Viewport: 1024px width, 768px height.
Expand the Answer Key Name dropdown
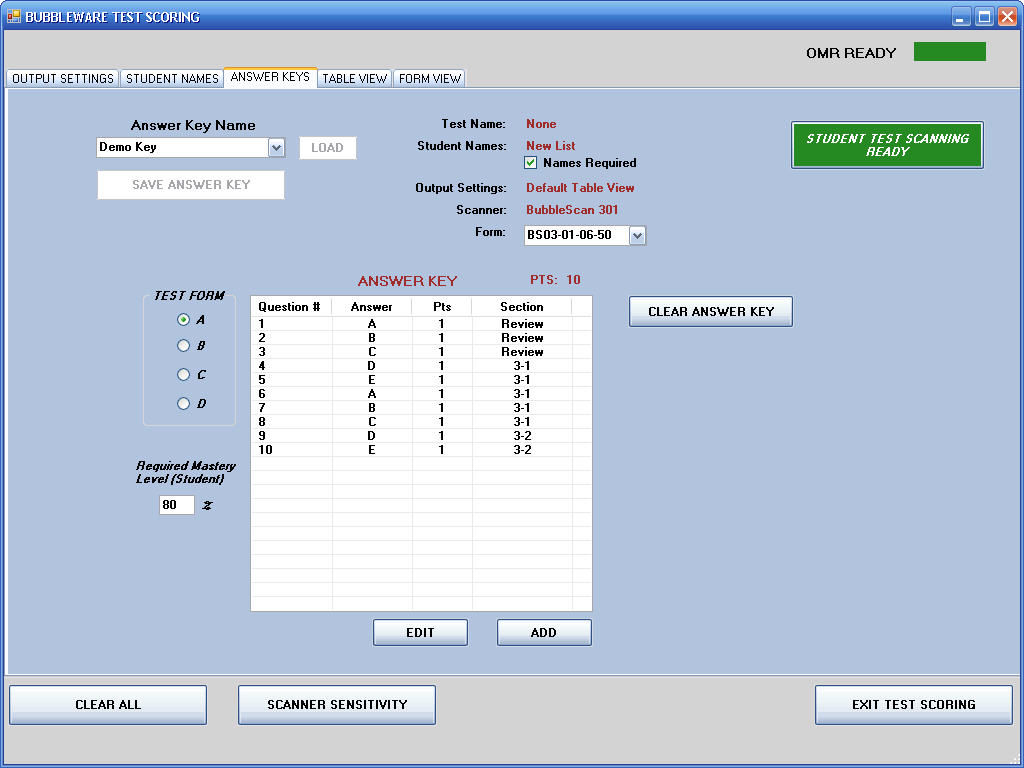pyautogui.click(x=276, y=148)
